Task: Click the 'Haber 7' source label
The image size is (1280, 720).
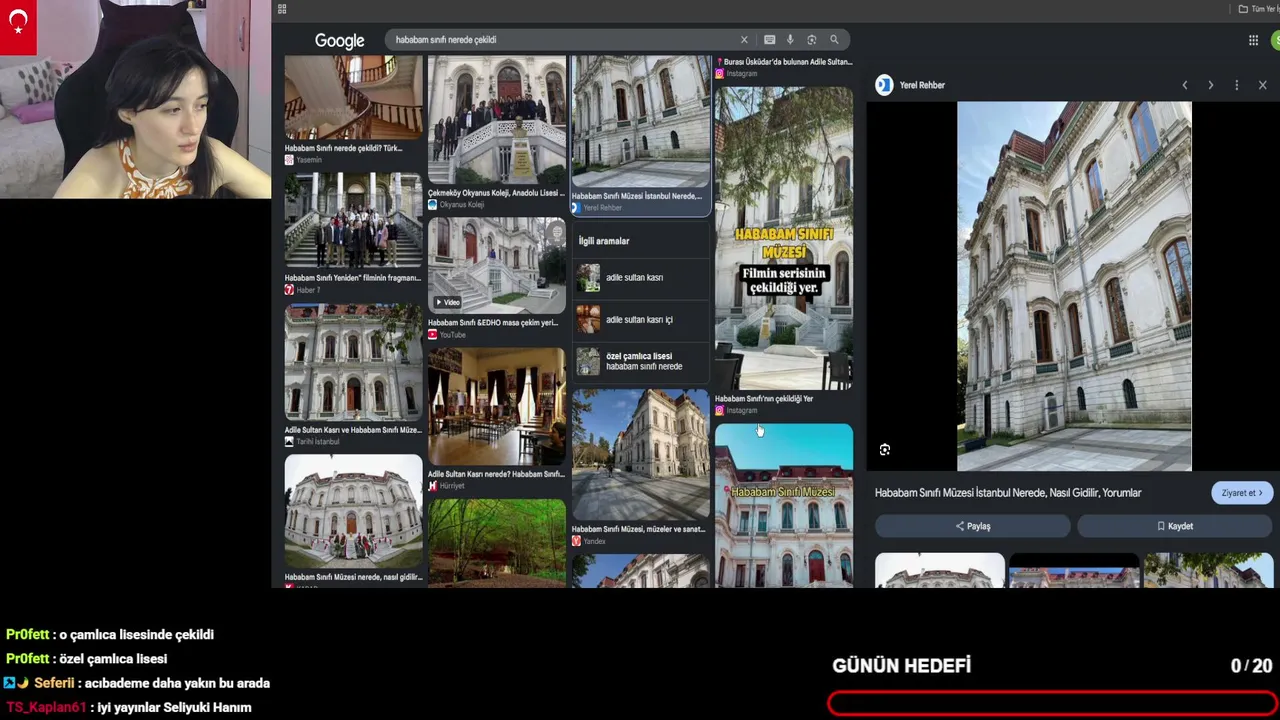Action: pyautogui.click(x=307, y=290)
